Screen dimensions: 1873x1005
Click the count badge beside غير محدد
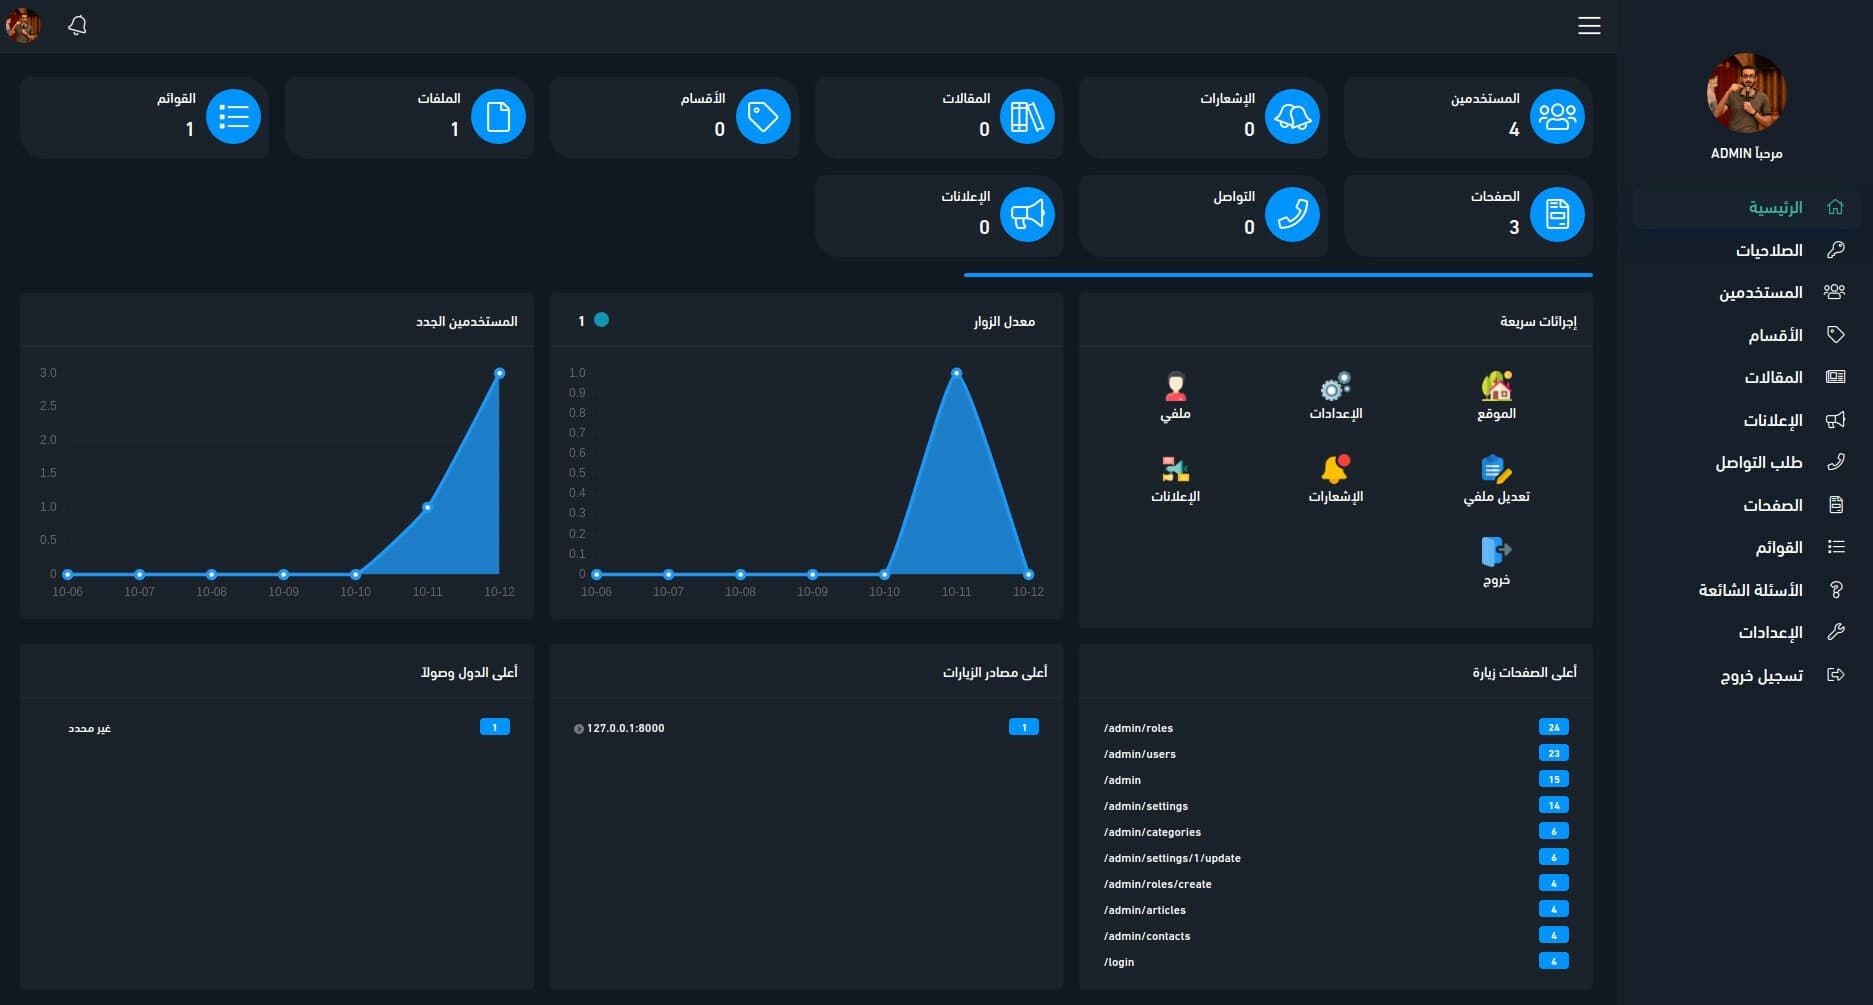pyautogui.click(x=494, y=727)
